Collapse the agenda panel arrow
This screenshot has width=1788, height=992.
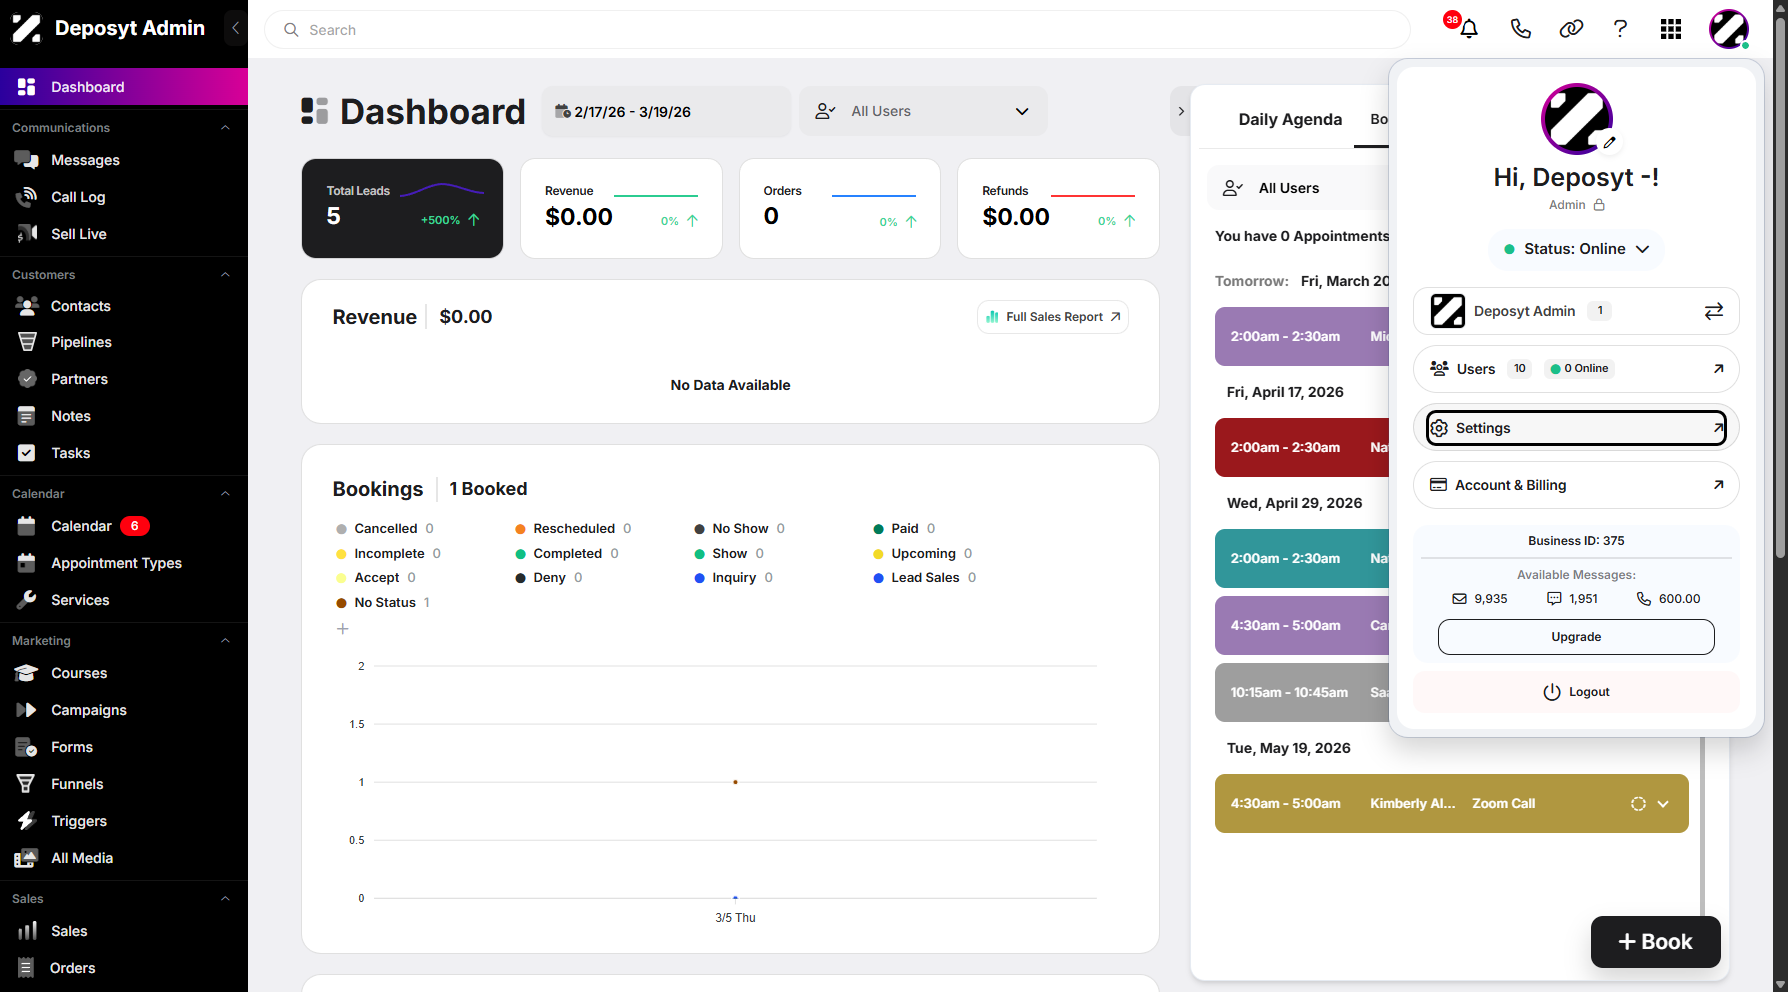(1181, 111)
